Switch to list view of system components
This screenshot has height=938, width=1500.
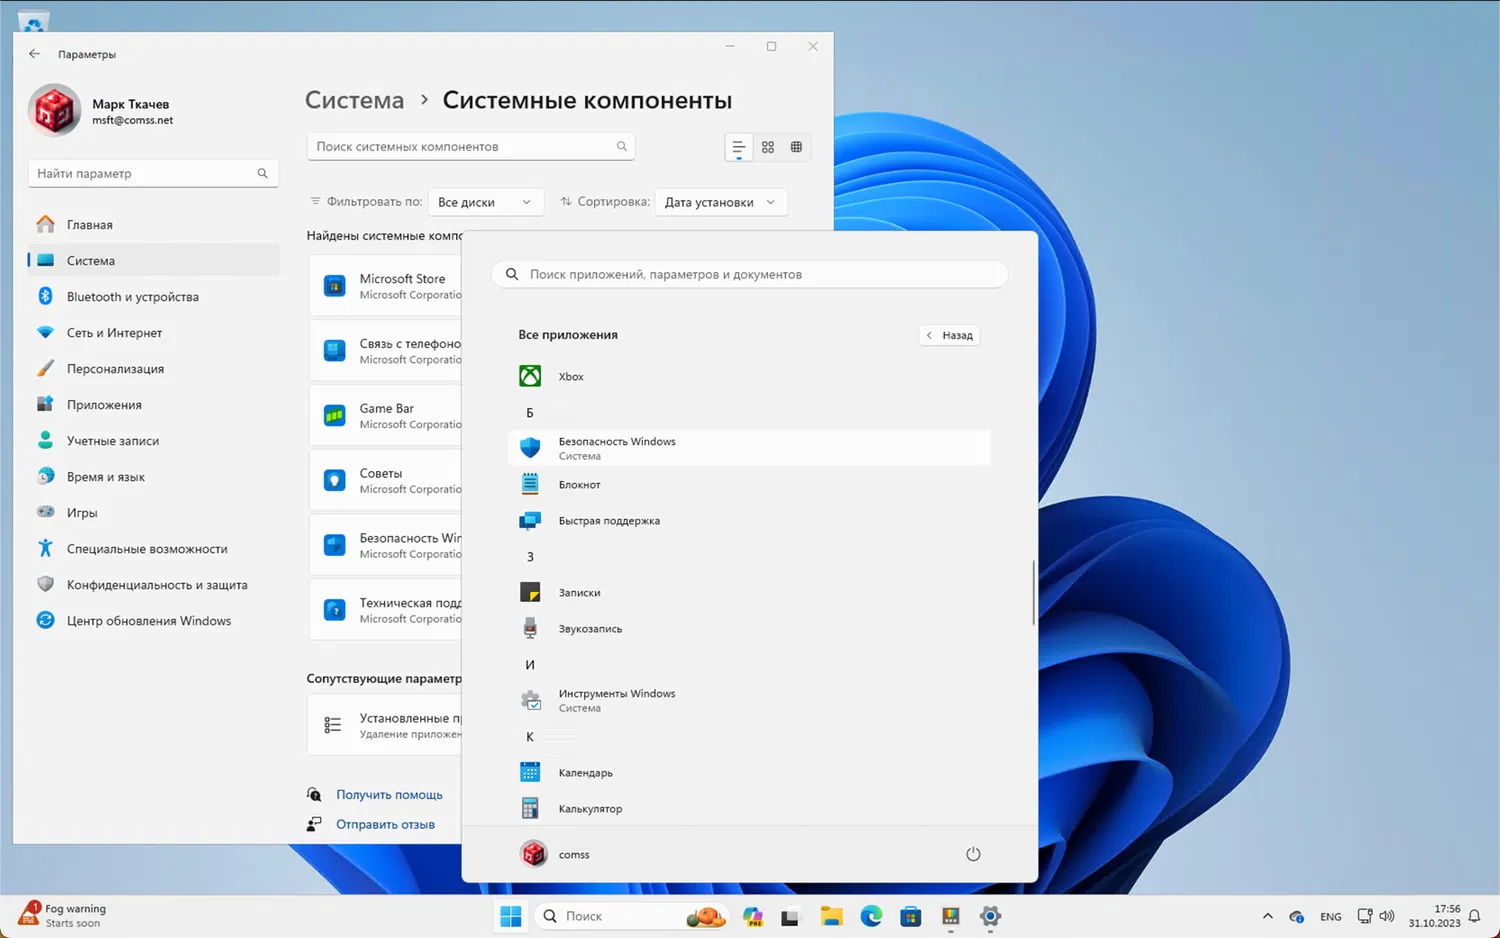[x=739, y=147]
